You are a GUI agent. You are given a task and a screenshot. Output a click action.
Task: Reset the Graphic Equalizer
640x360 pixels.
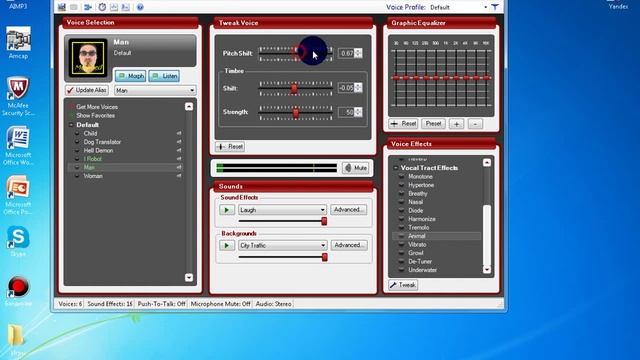tap(403, 124)
